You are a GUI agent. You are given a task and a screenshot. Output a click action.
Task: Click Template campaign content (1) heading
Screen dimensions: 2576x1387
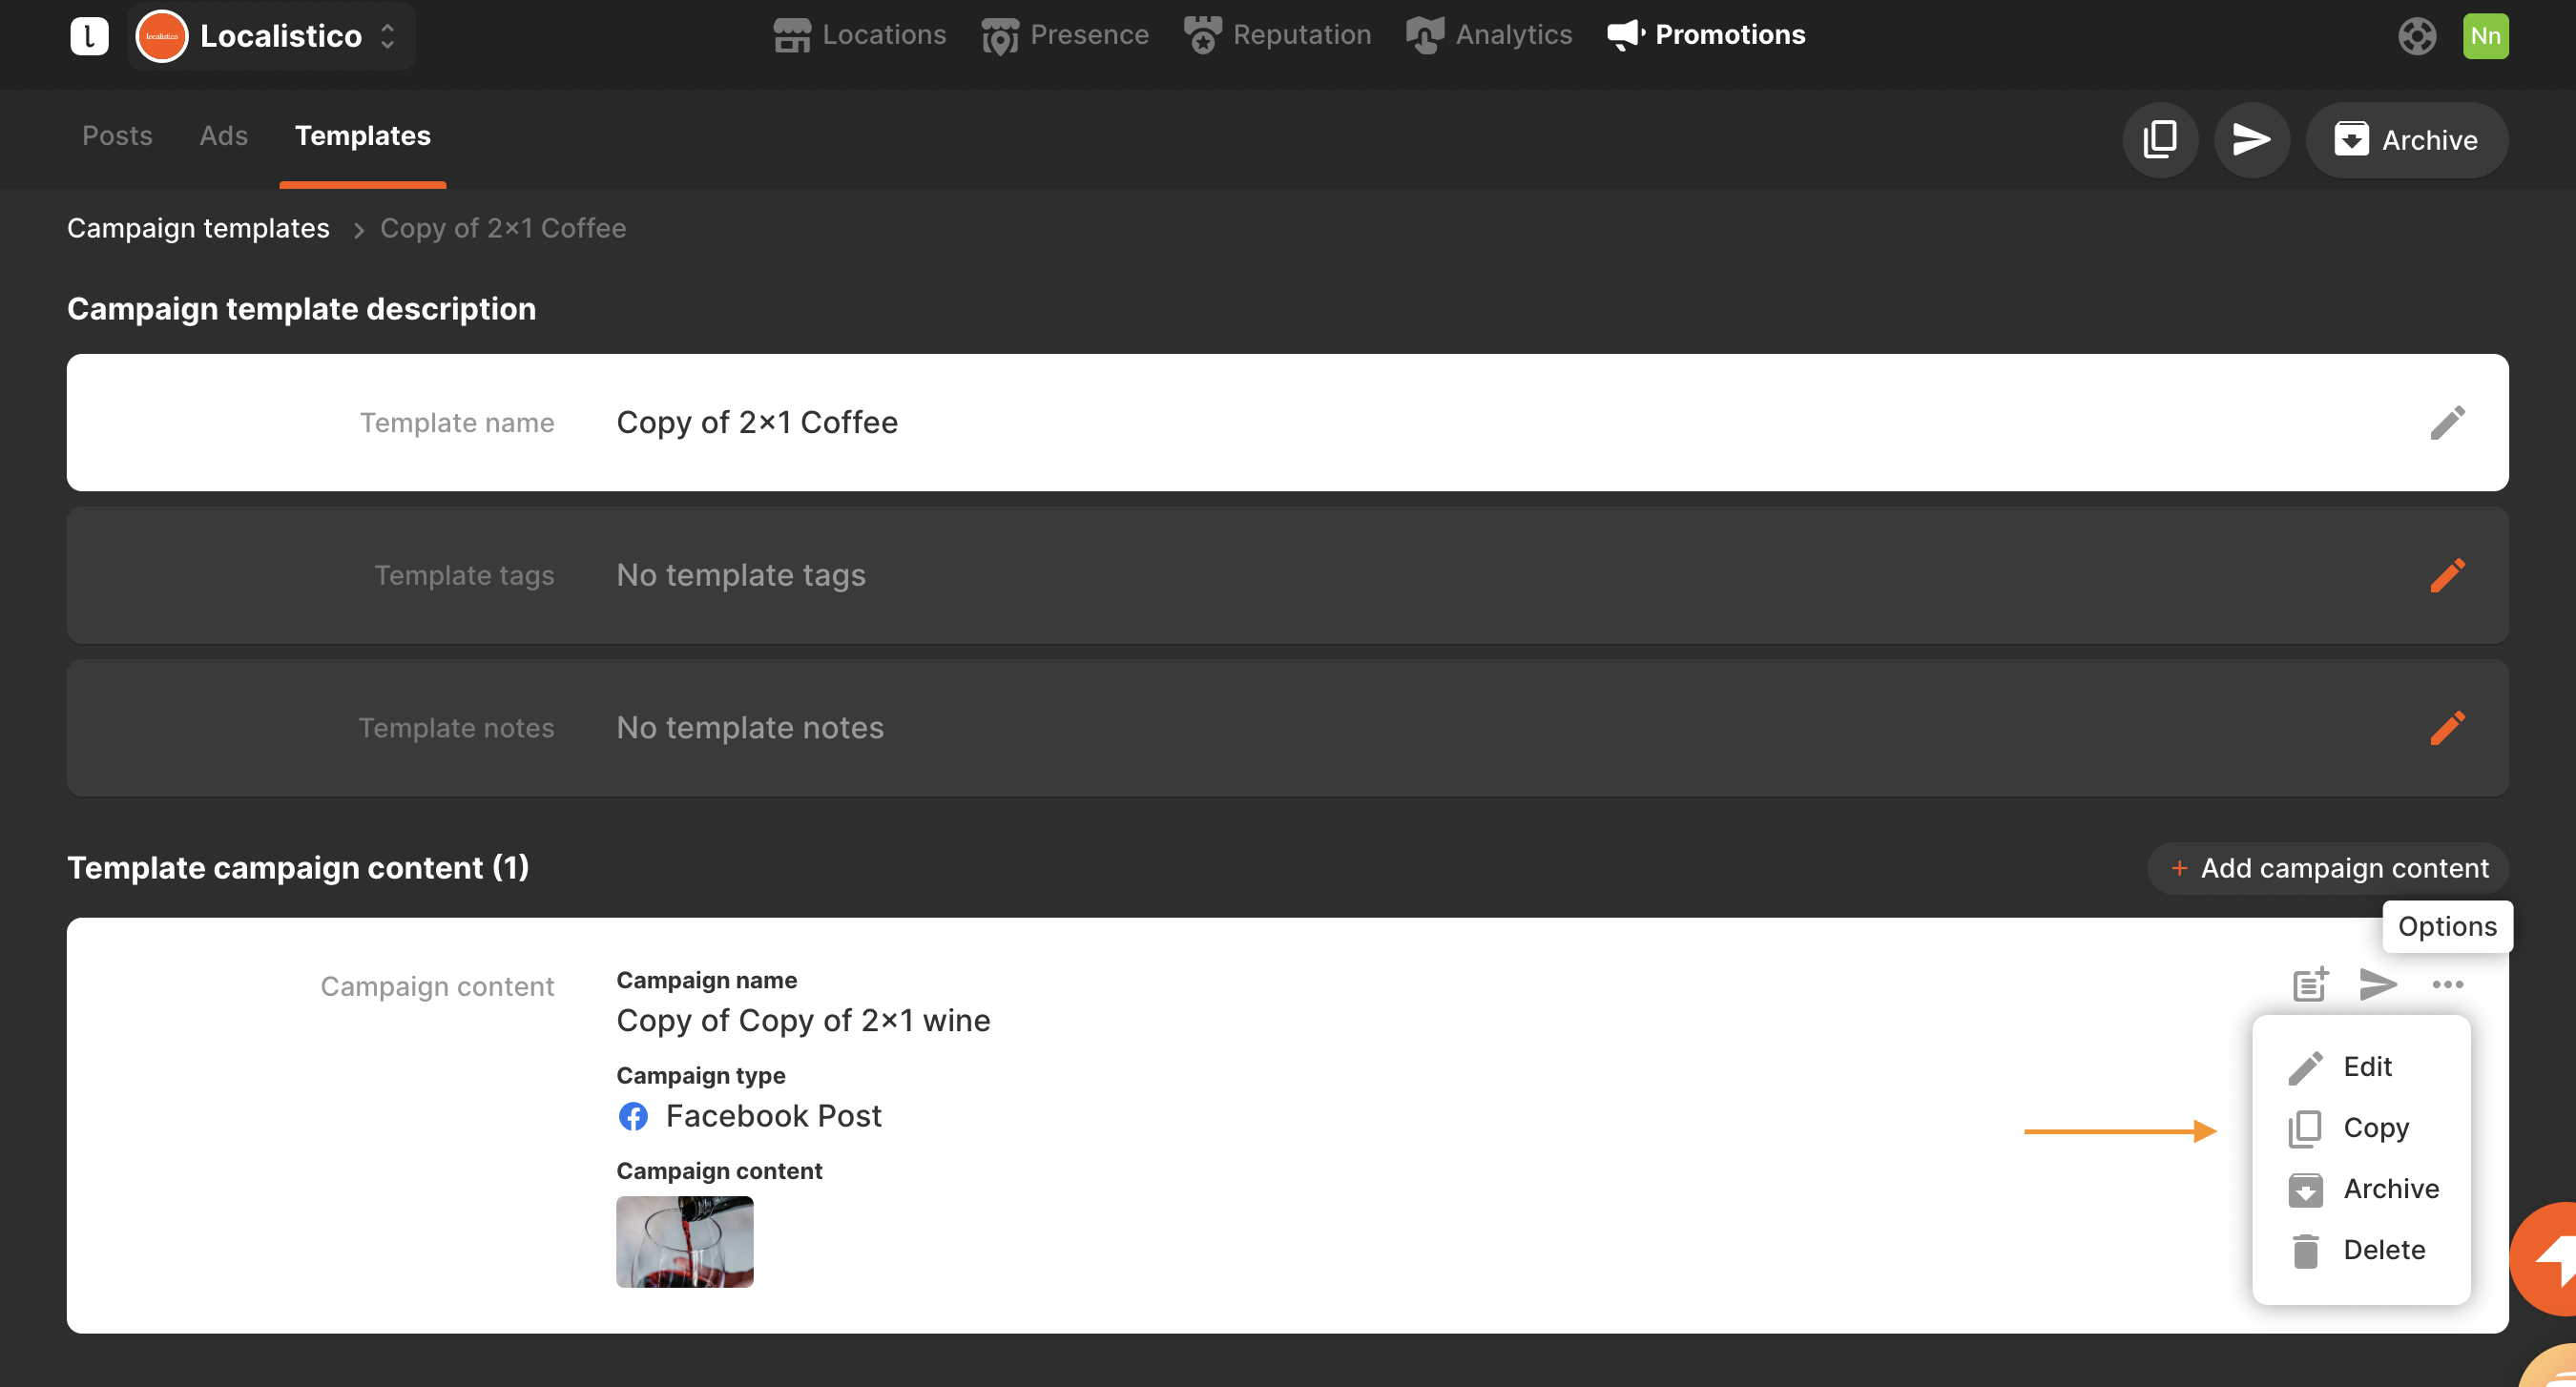click(x=298, y=867)
